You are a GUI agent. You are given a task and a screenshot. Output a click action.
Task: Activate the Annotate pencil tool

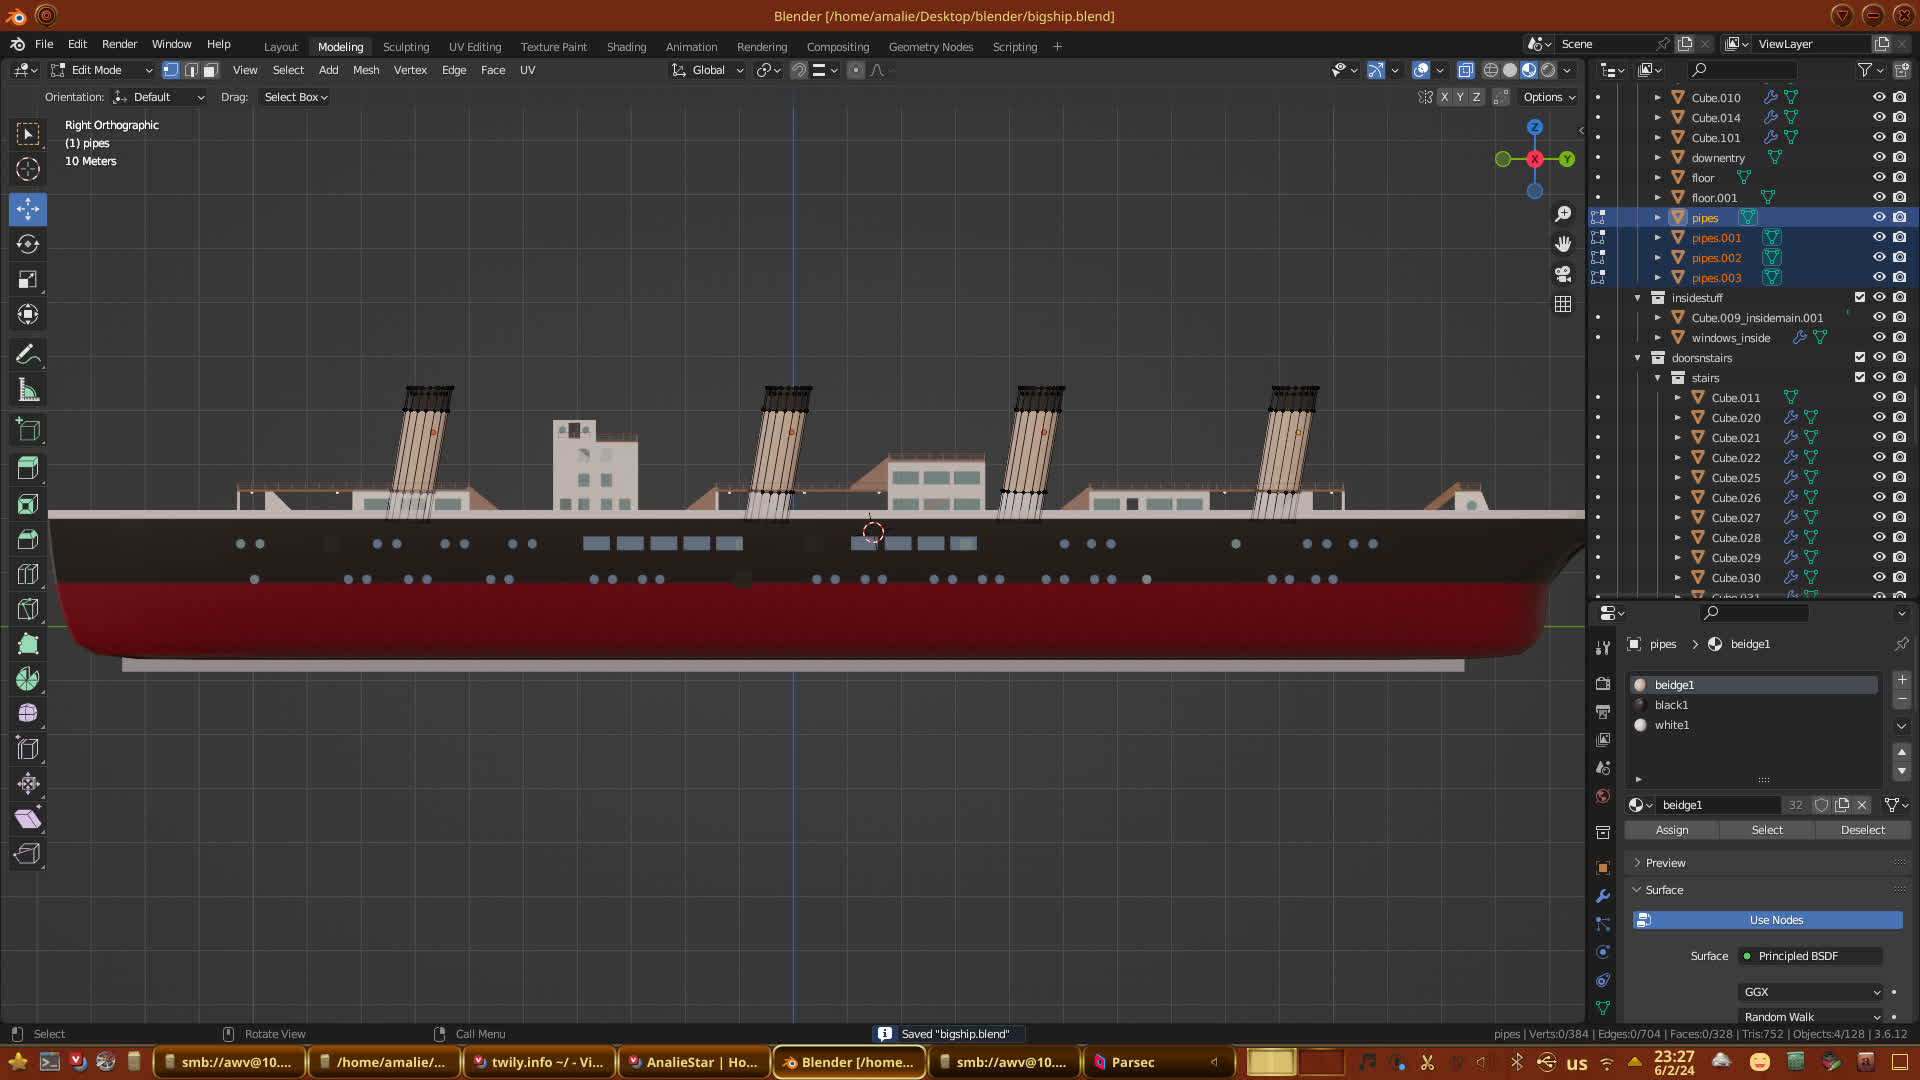[28, 355]
